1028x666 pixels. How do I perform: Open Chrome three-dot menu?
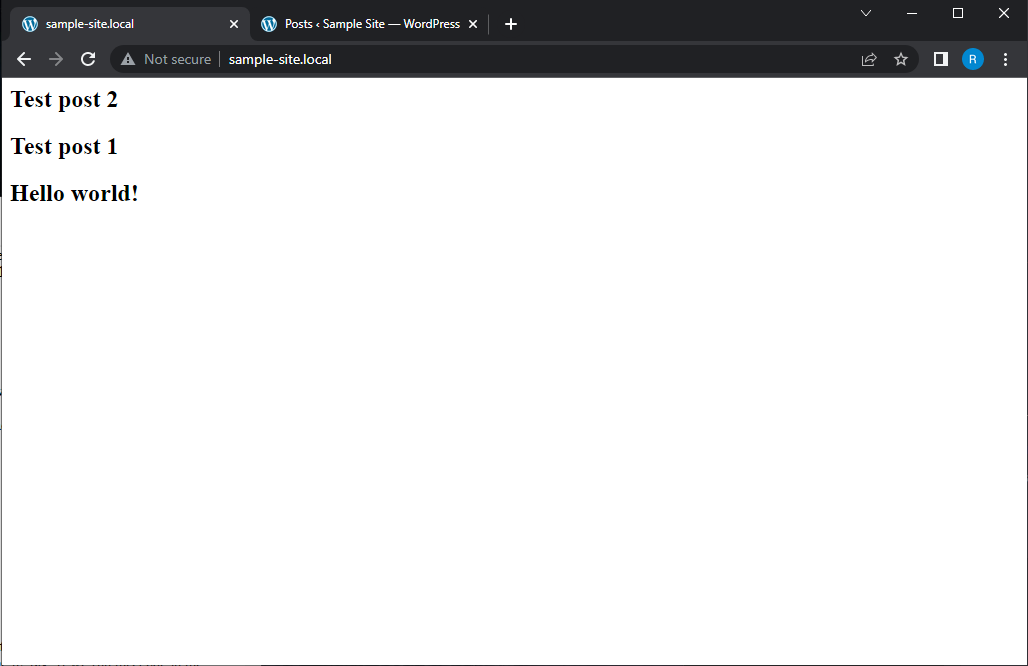click(1005, 60)
